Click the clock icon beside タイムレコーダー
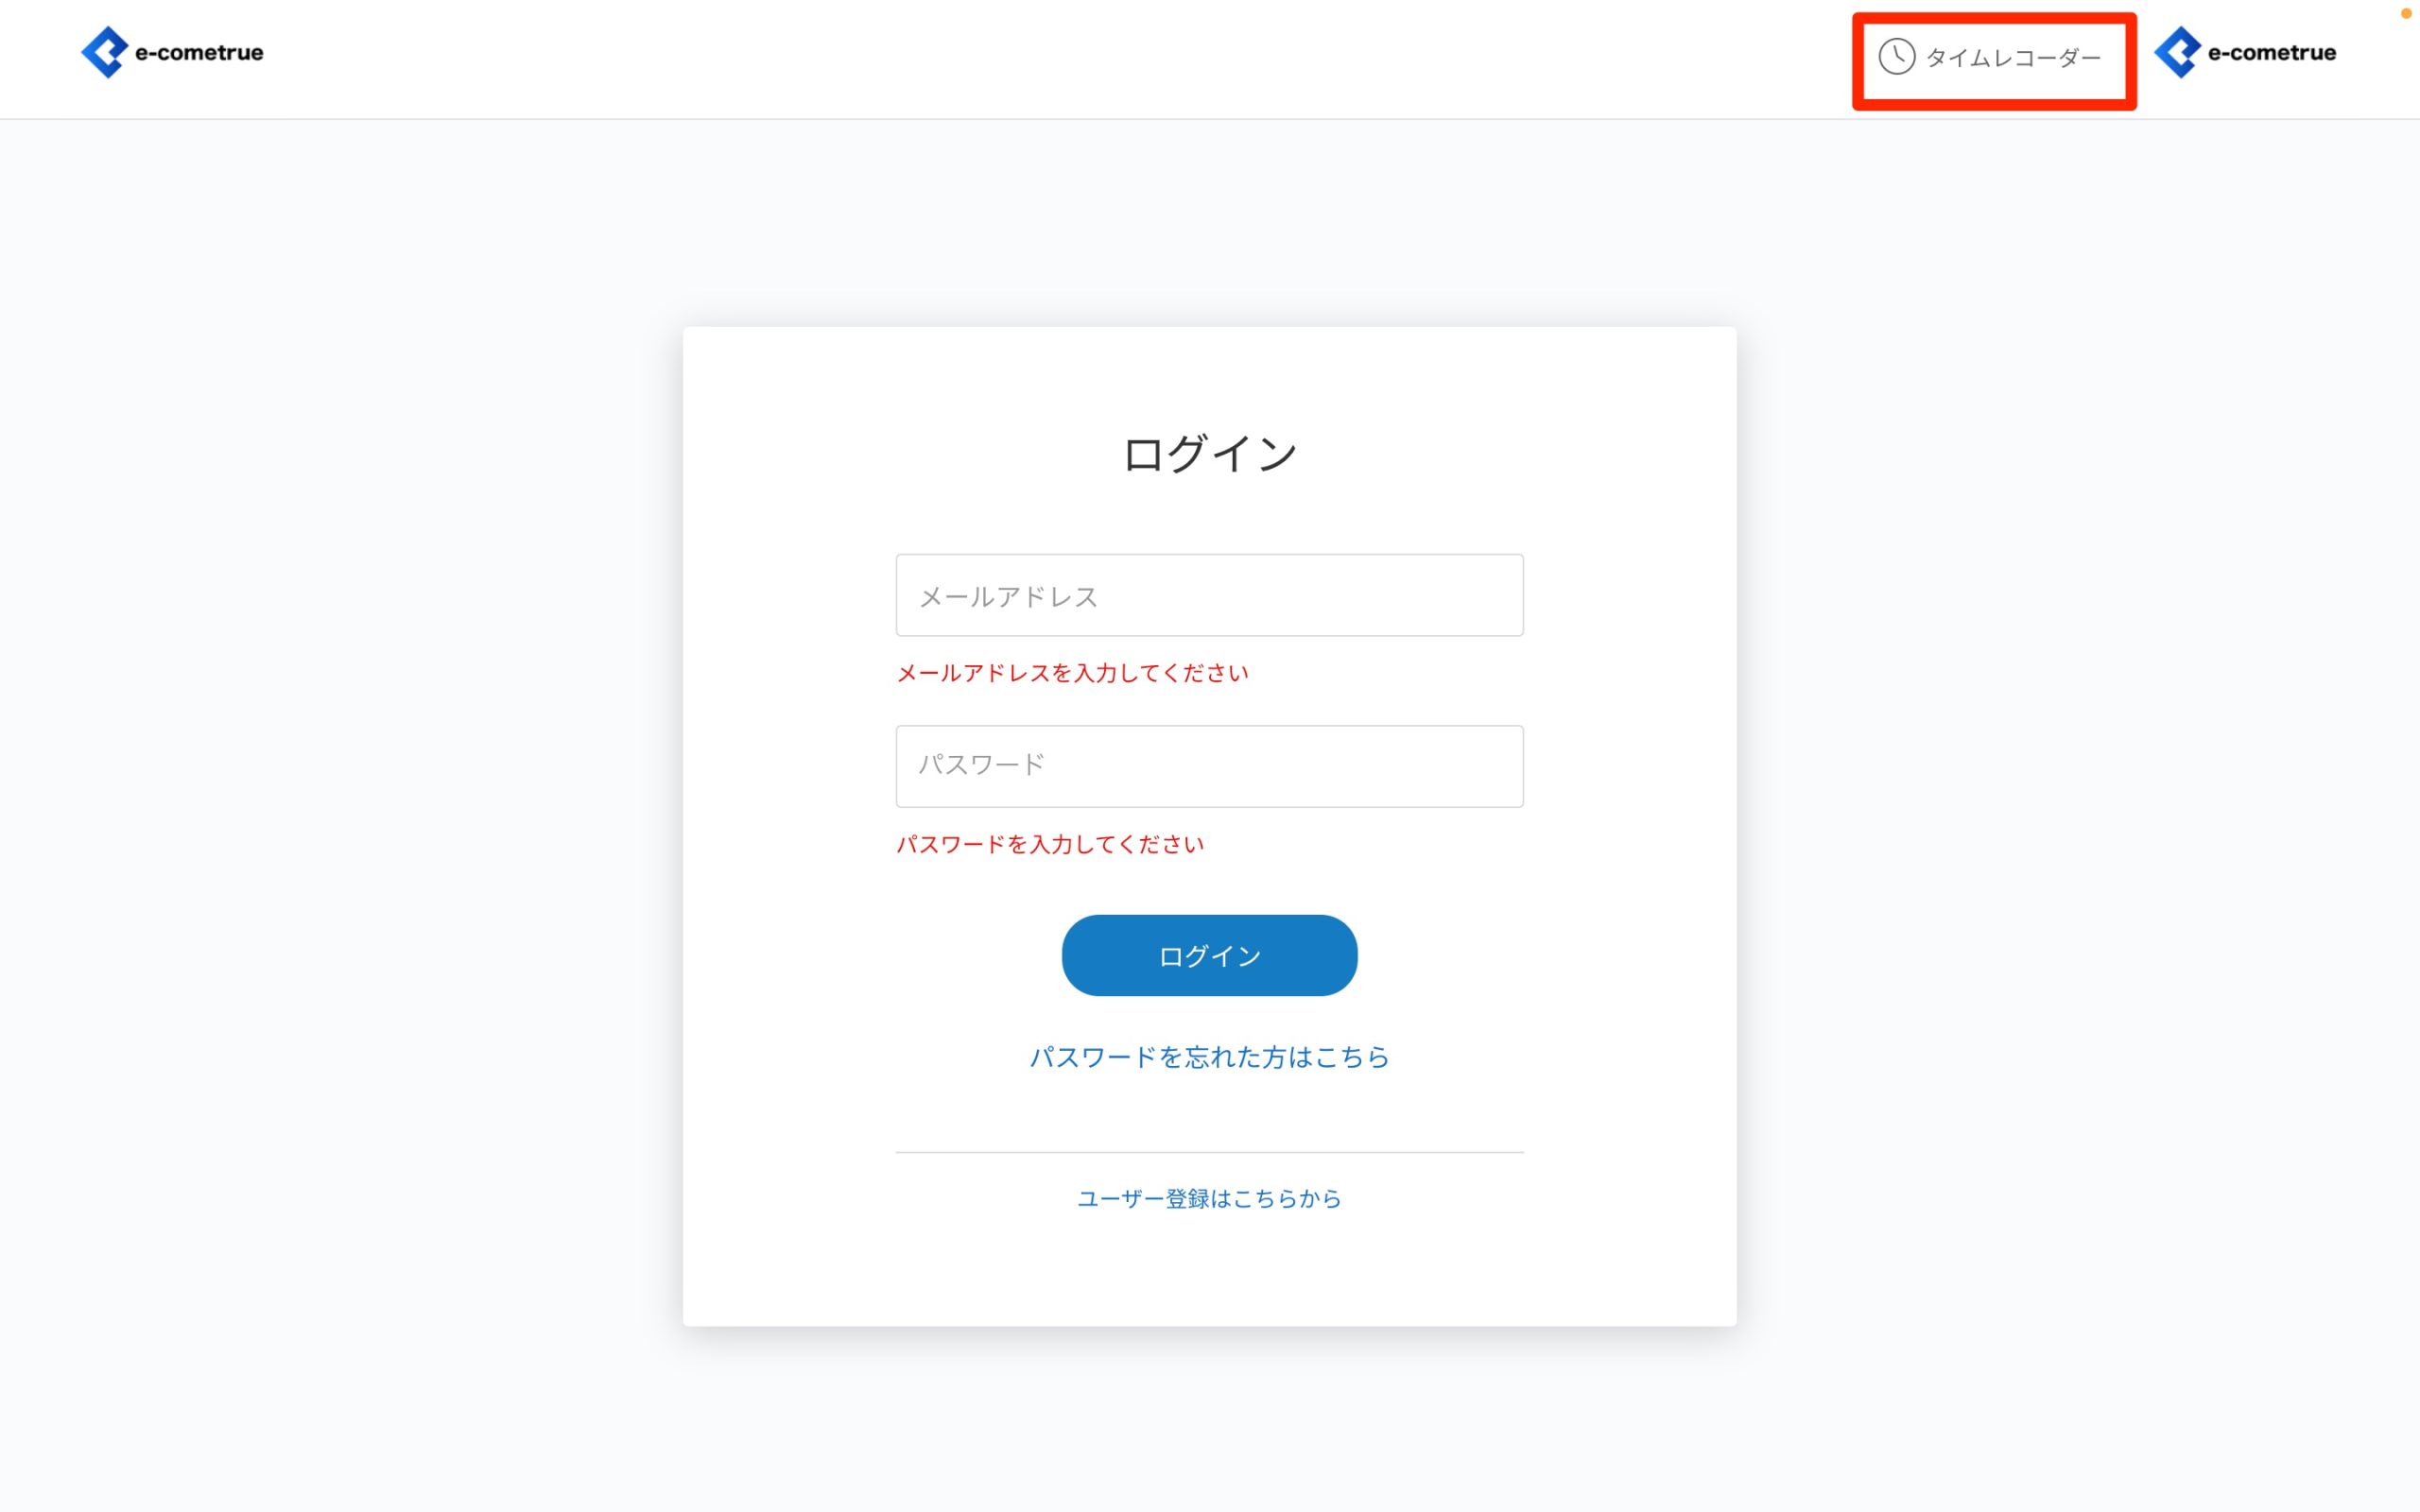This screenshot has height=1512, width=2420. [x=1896, y=57]
